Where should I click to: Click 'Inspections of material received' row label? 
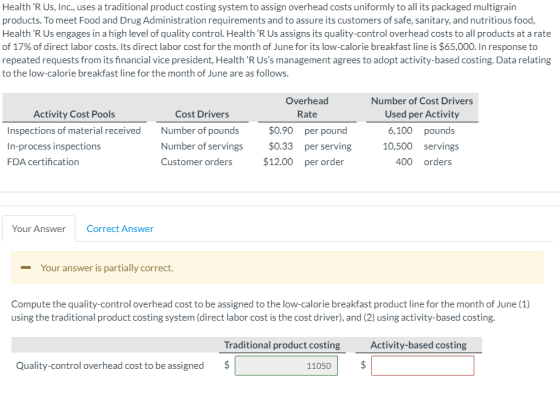click(74, 130)
